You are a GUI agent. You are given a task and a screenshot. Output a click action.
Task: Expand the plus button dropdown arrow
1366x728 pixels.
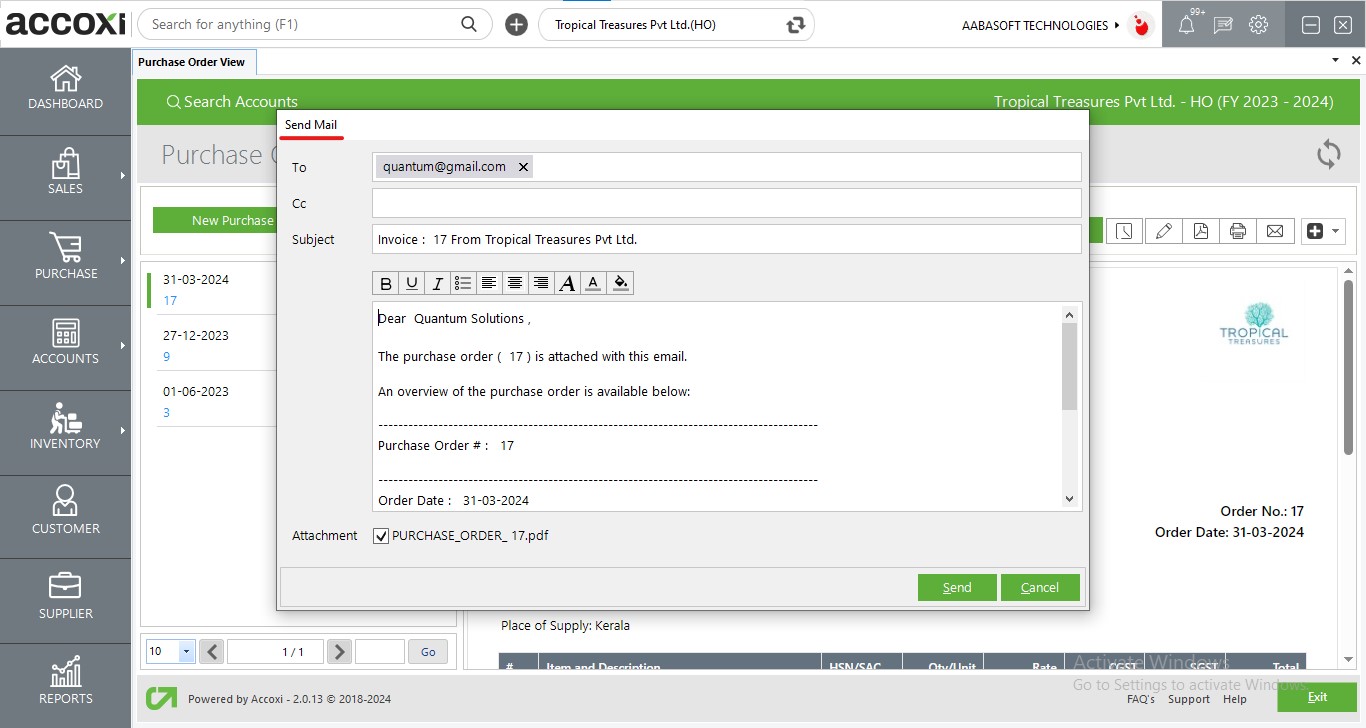click(1337, 231)
